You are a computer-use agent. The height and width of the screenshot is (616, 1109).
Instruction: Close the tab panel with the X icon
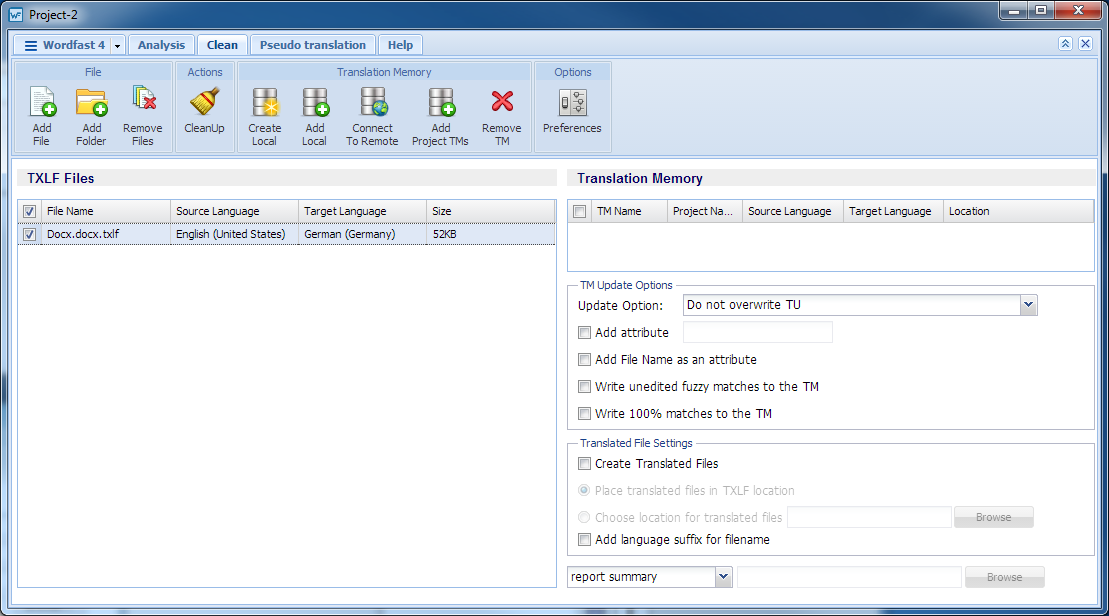pos(1086,44)
